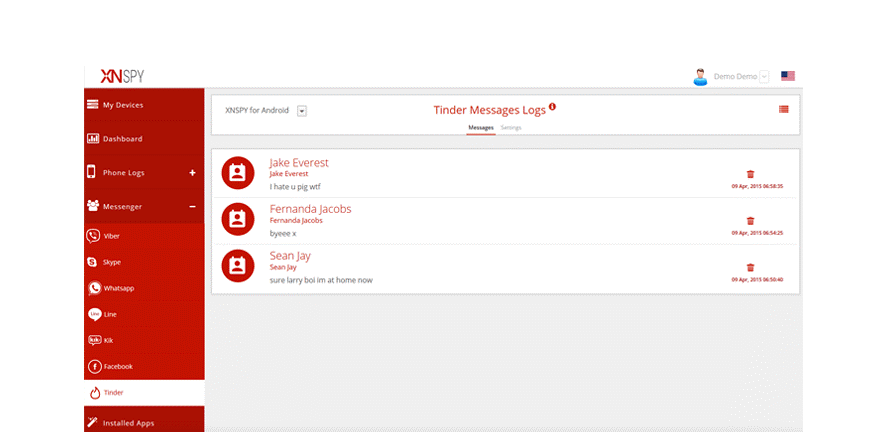885x432 pixels.
Task: Click the XNSPY logo
Action: pos(122,76)
